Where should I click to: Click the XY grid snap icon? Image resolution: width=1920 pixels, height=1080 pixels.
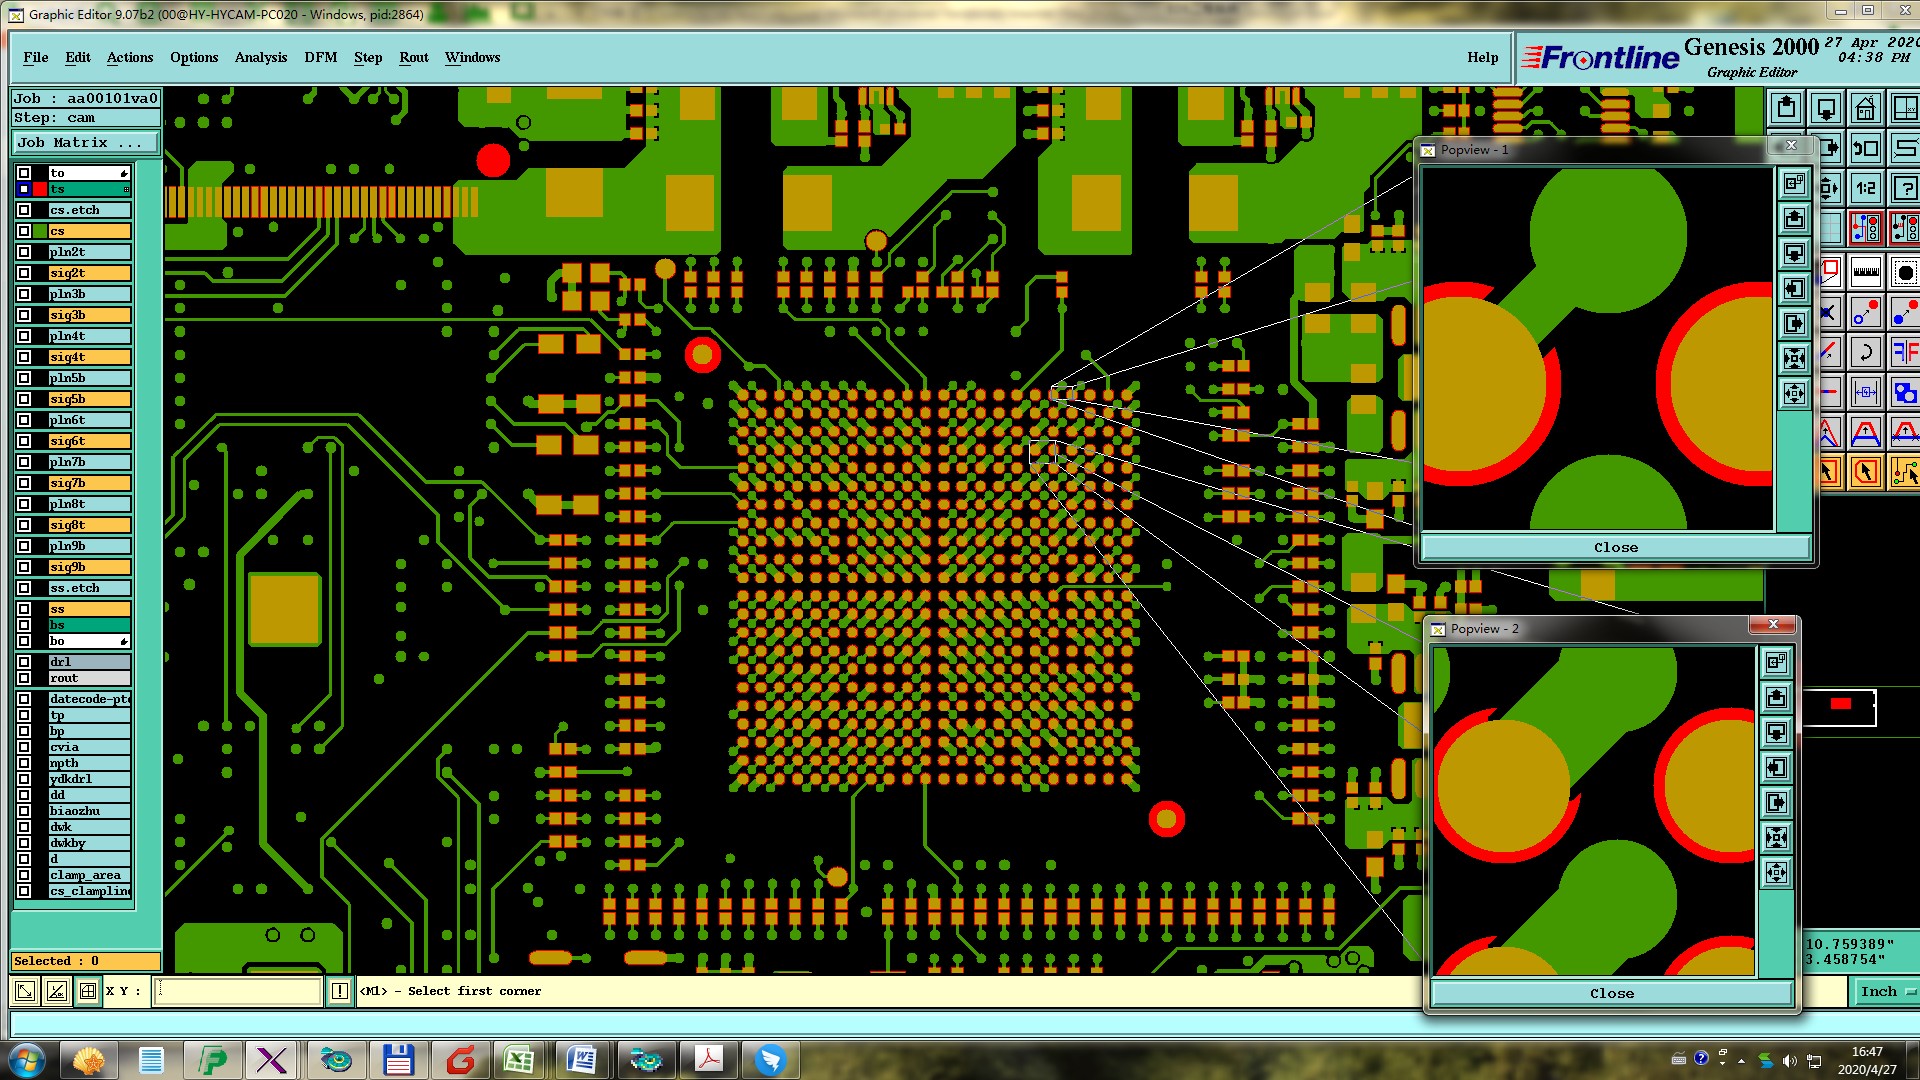pyautogui.click(x=1905, y=107)
